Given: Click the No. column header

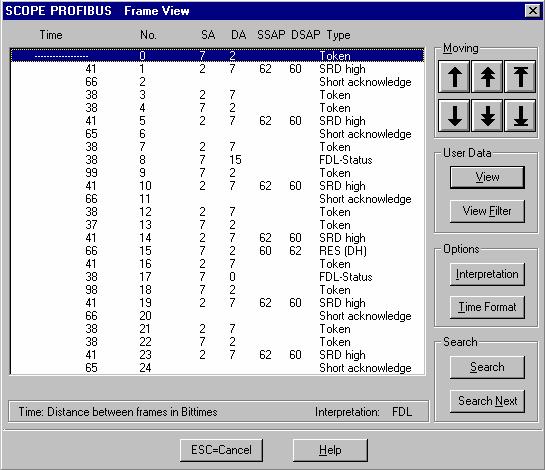Looking at the screenshot, I should click(148, 35).
